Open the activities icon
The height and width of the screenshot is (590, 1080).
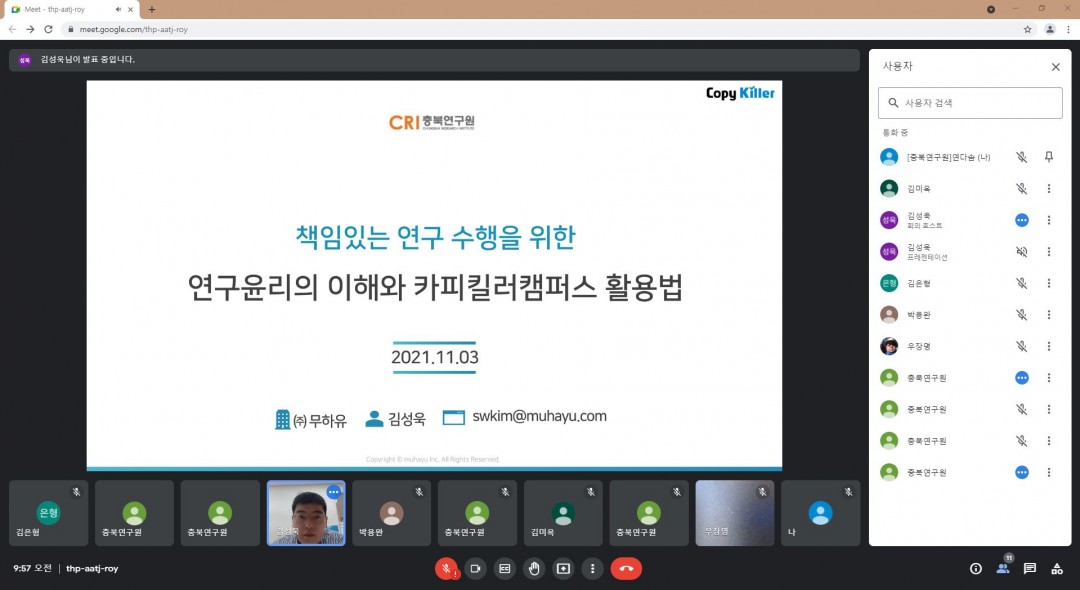coord(1057,568)
